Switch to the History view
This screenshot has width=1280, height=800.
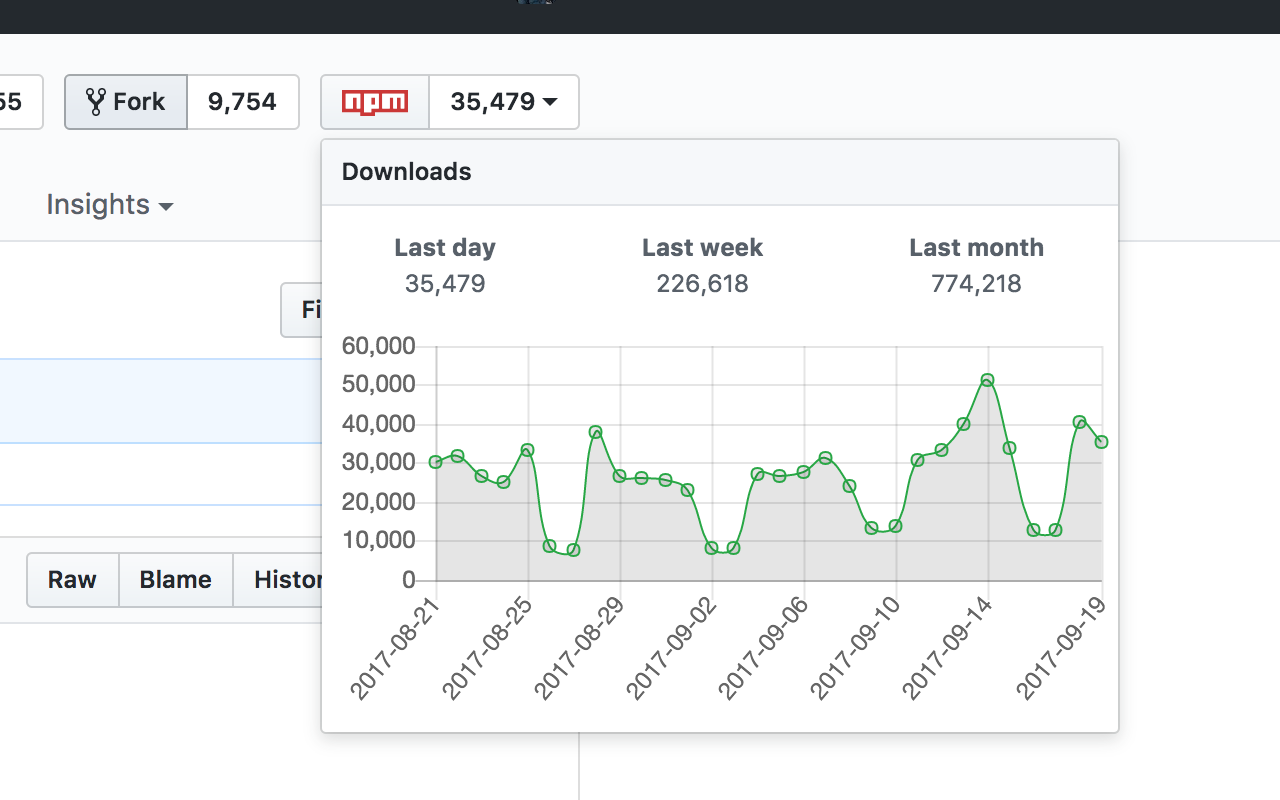pos(290,579)
